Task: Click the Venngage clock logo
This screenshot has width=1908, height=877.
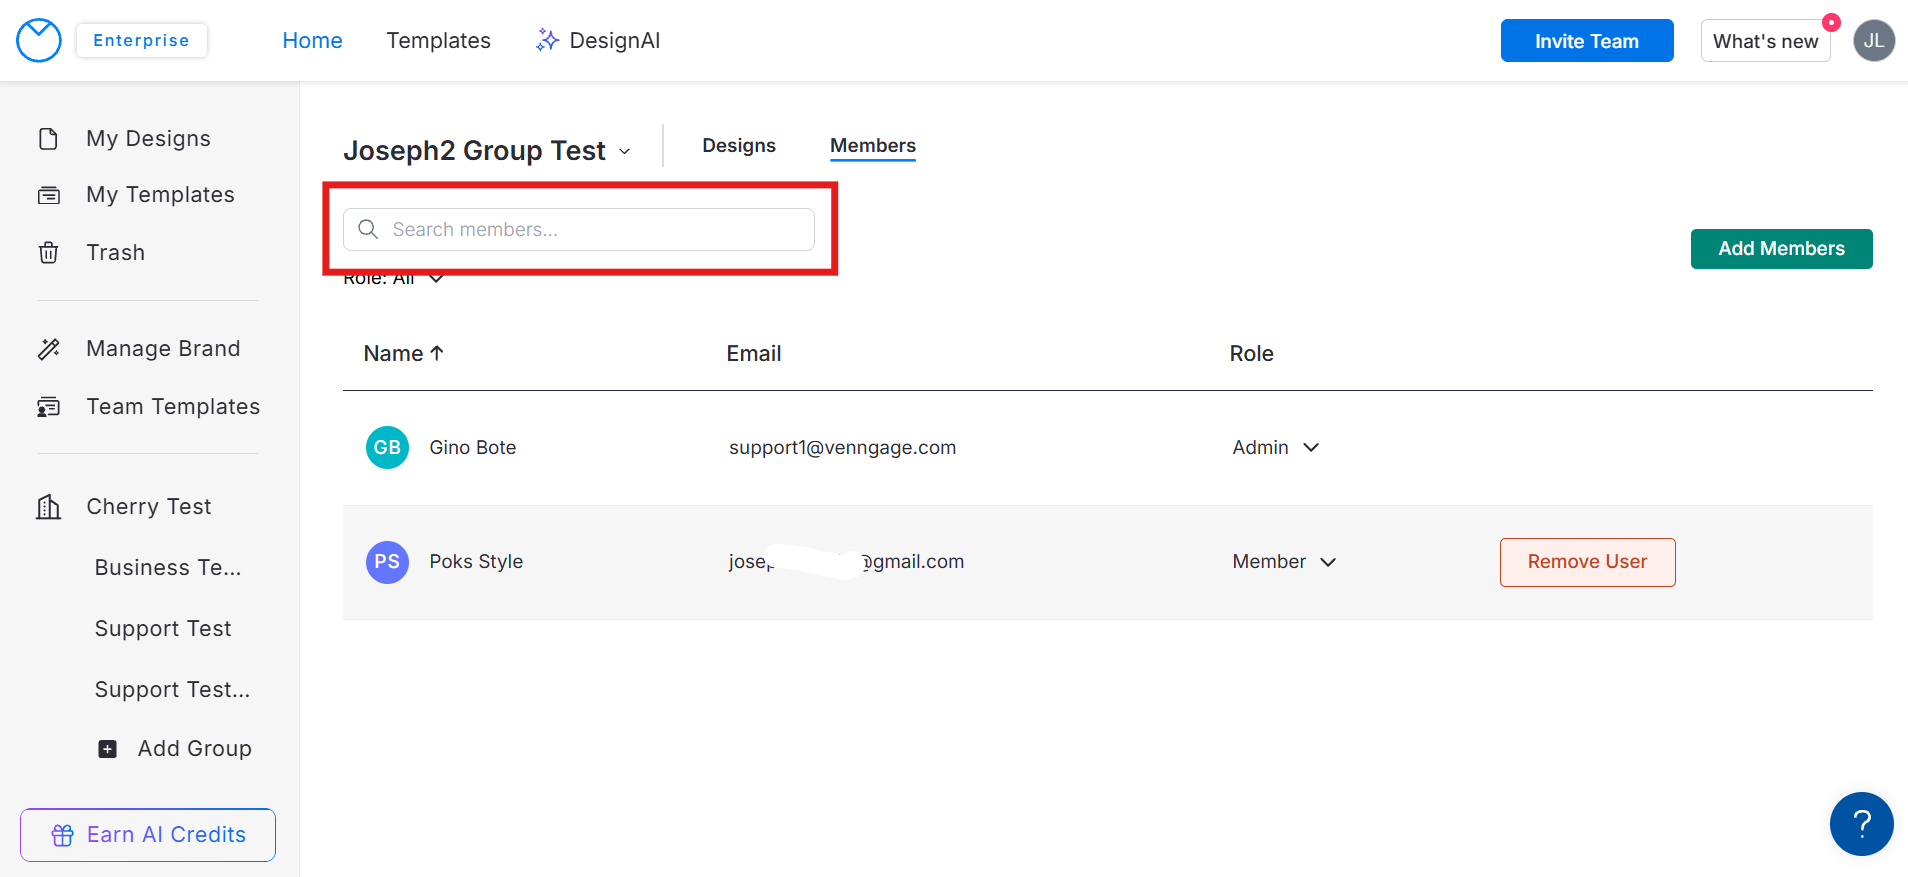Action: [x=39, y=40]
